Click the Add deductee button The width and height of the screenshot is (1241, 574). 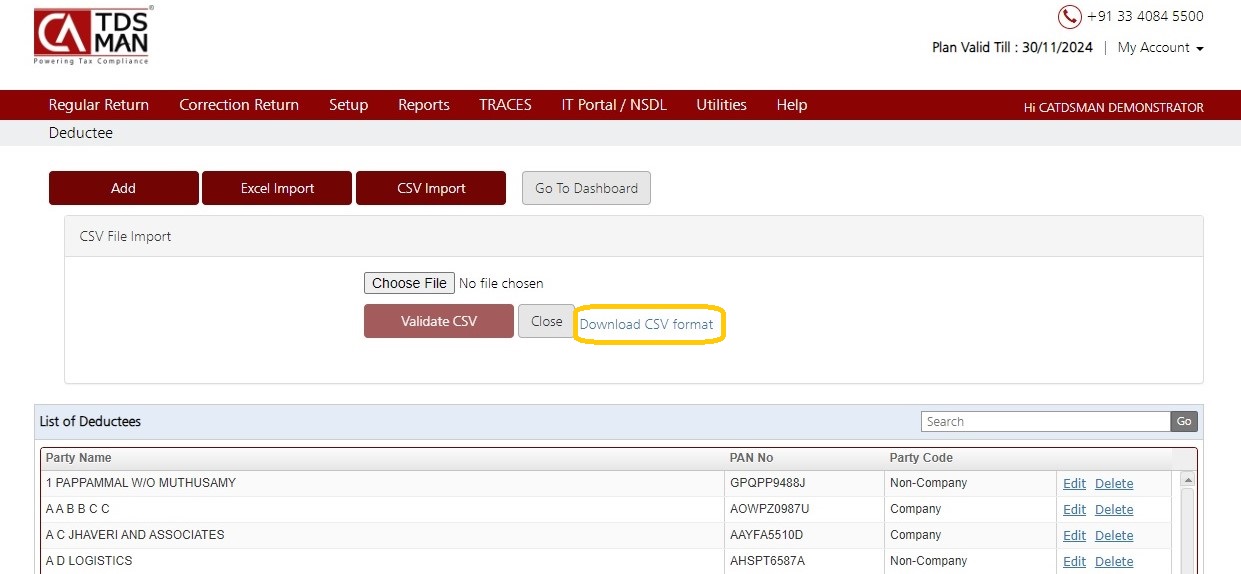coord(124,188)
